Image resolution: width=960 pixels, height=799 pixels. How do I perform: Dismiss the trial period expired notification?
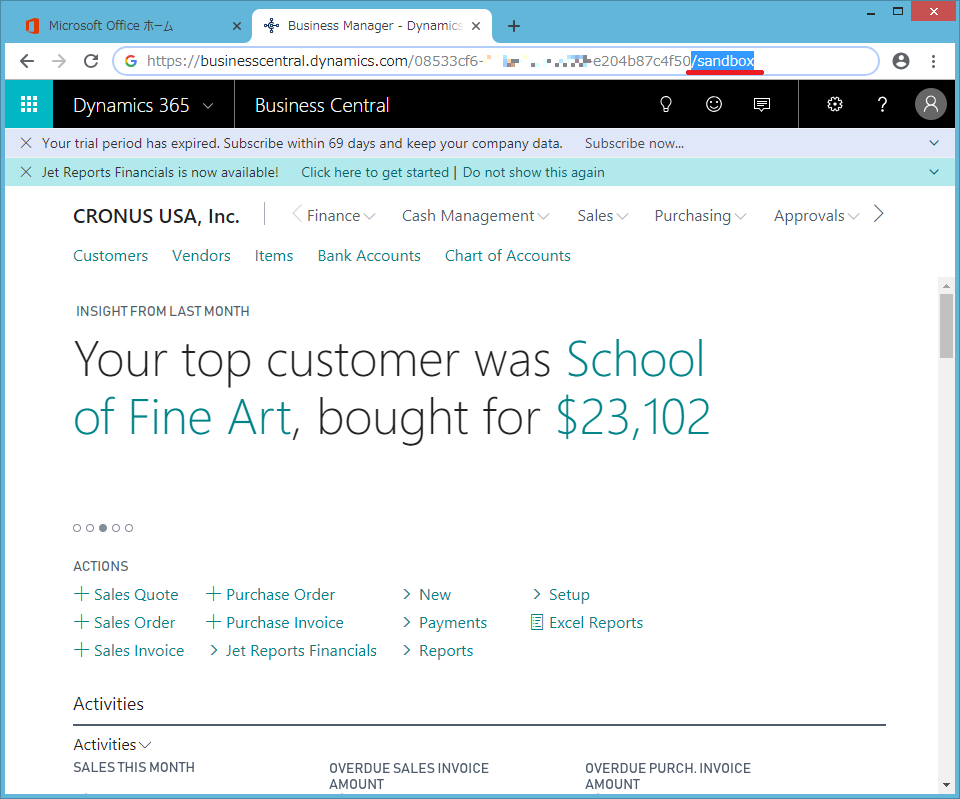pos(26,143)
